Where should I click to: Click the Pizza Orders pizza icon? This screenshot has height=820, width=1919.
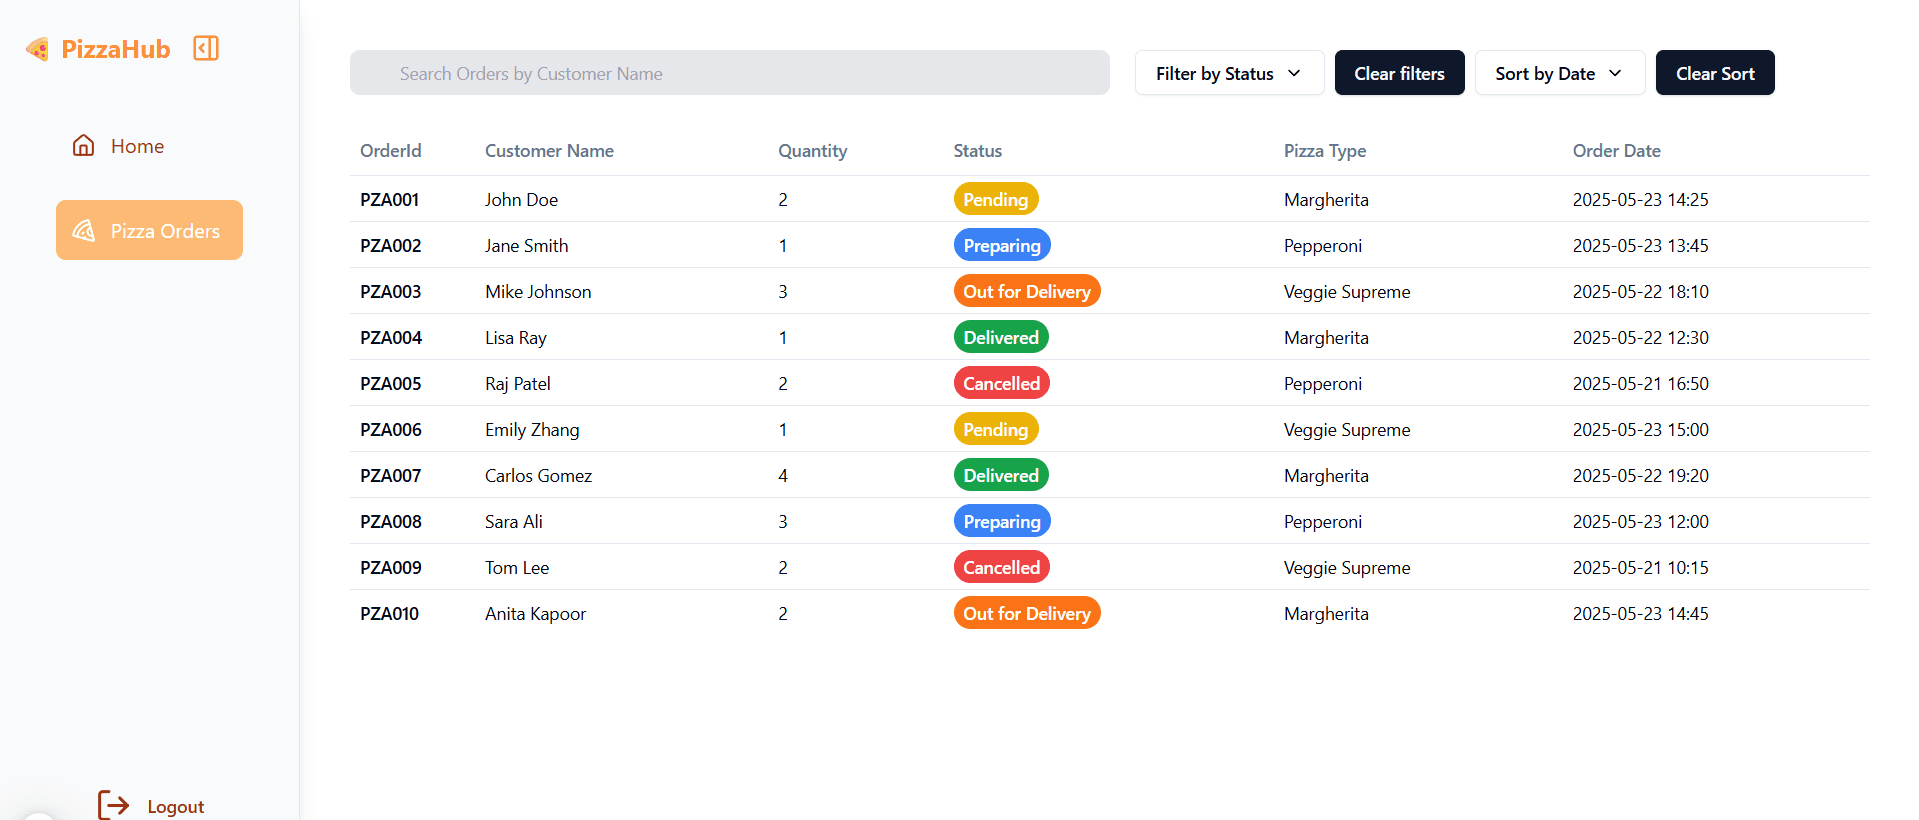84,231
